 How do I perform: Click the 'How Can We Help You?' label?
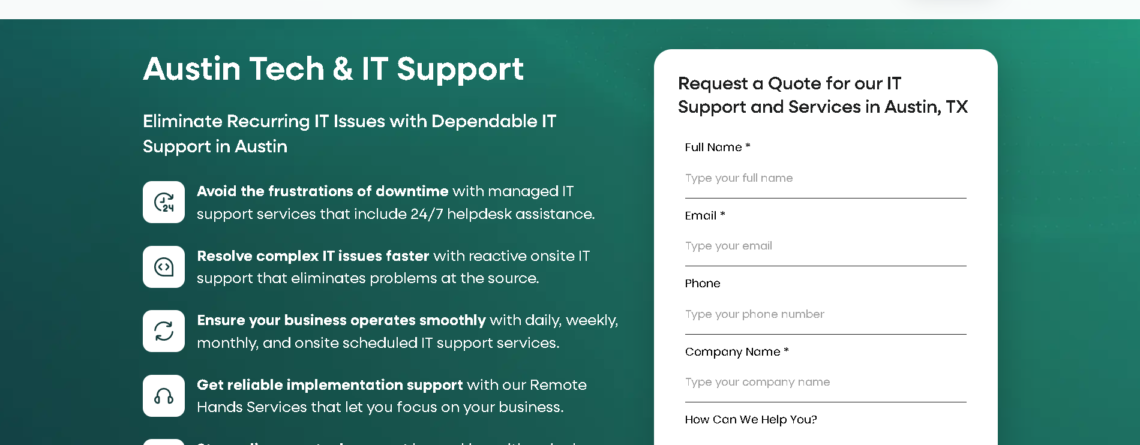[x=751, y=420]
